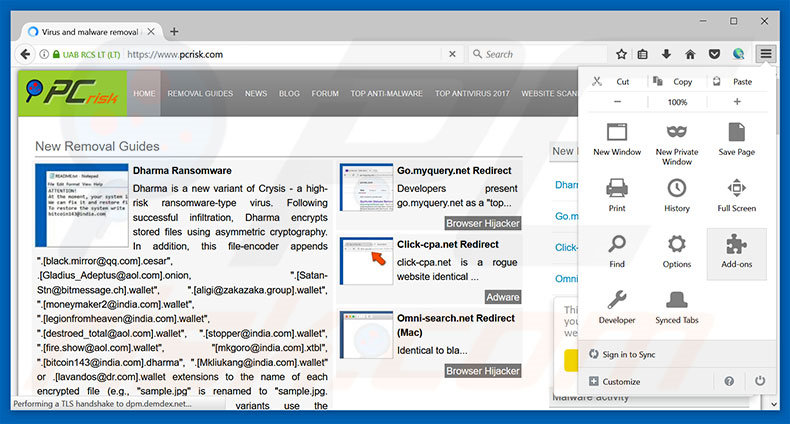Open FORUM nav tab

pyautogui.click(x=325, y=94)
